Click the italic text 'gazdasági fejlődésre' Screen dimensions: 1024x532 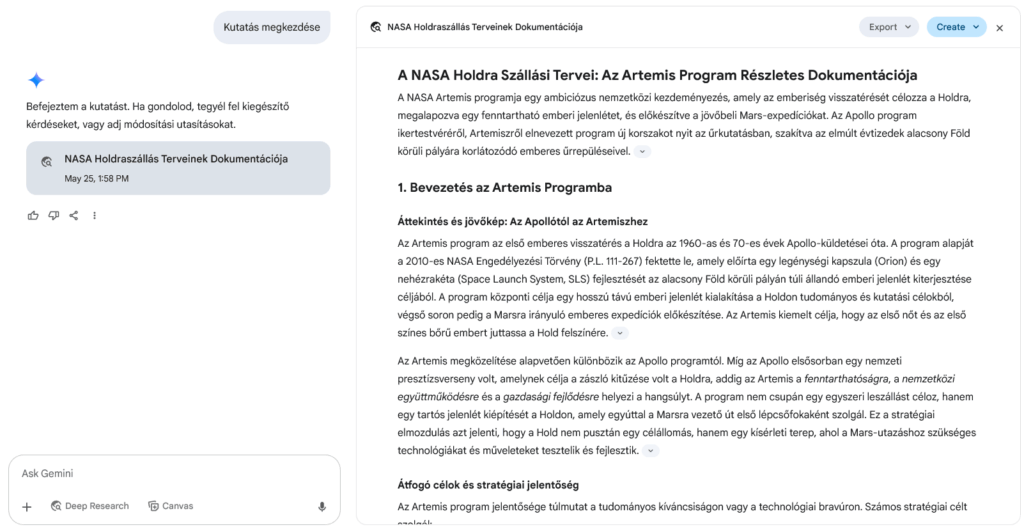pos(551,396)
